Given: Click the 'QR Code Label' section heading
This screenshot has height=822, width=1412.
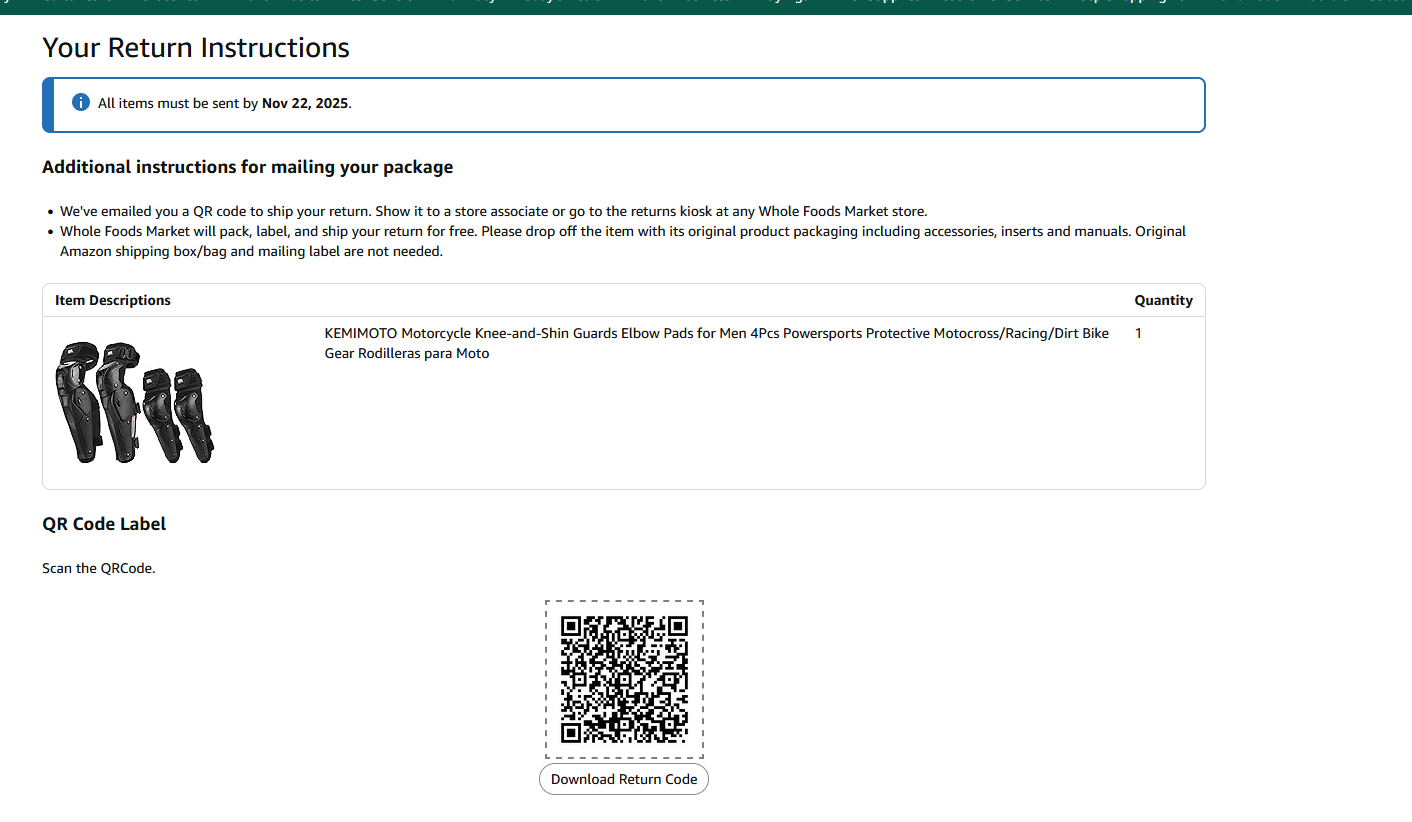Looking at the screenshot, I should 104,524.
